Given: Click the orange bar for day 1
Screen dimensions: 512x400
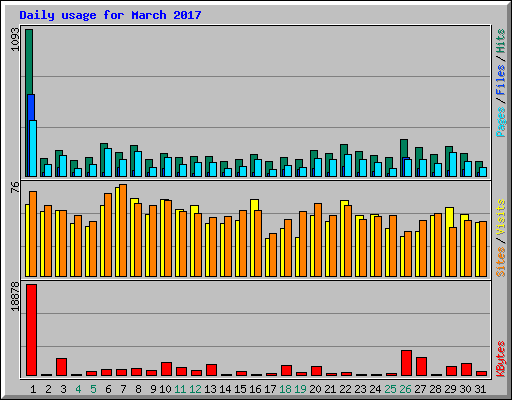Looking at the screenshot, I should (33, 234).
